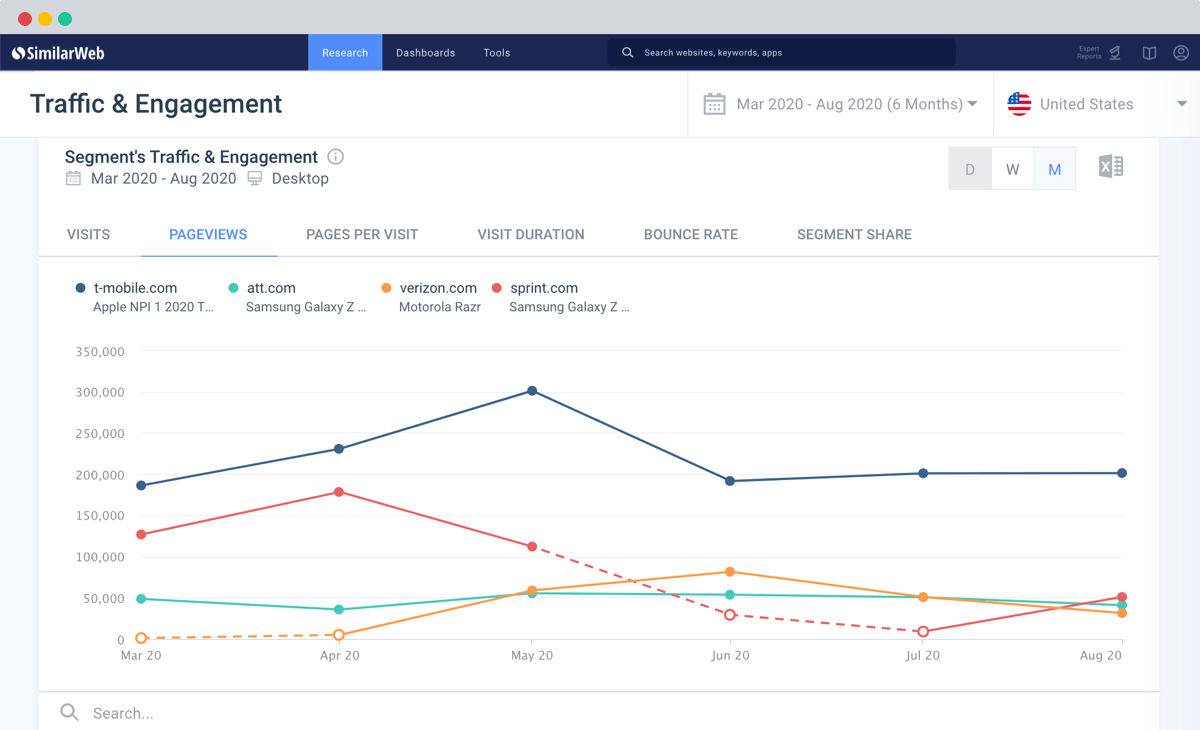Click Motorola Razr segment text
This screenshot has width=1200, height=730.
pos(440,308)
